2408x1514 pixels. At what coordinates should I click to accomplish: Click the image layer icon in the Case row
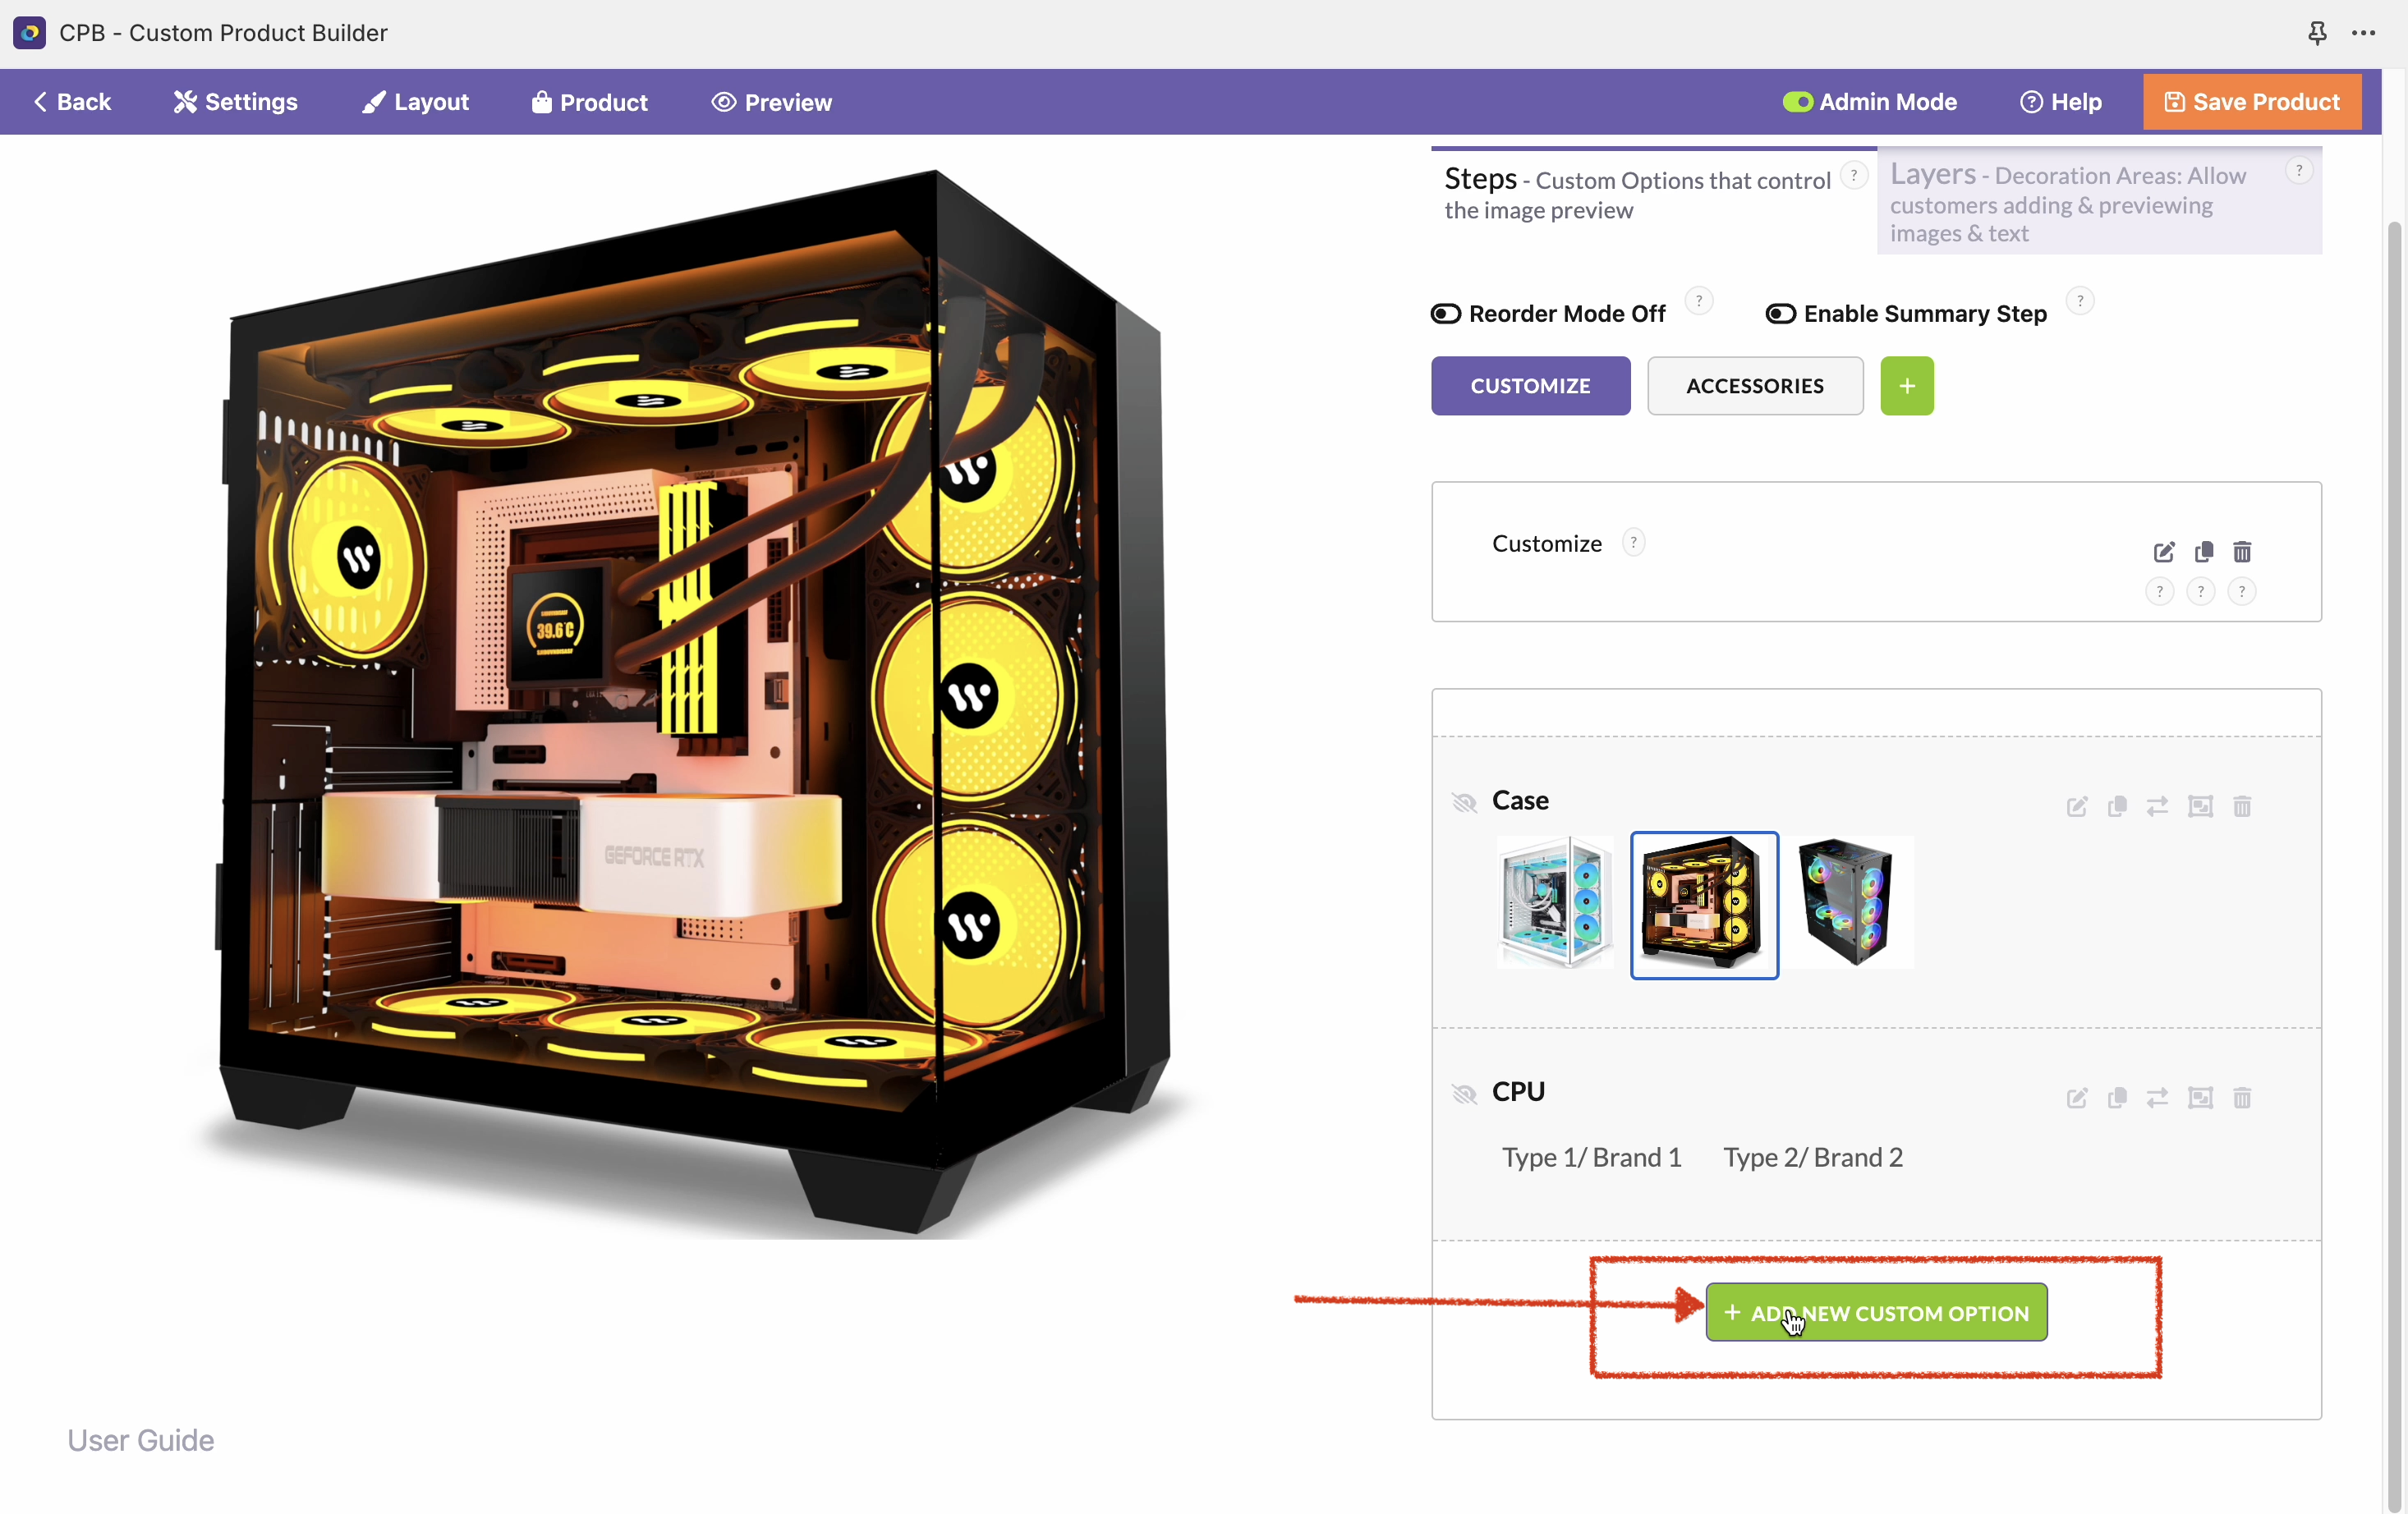2200,807
